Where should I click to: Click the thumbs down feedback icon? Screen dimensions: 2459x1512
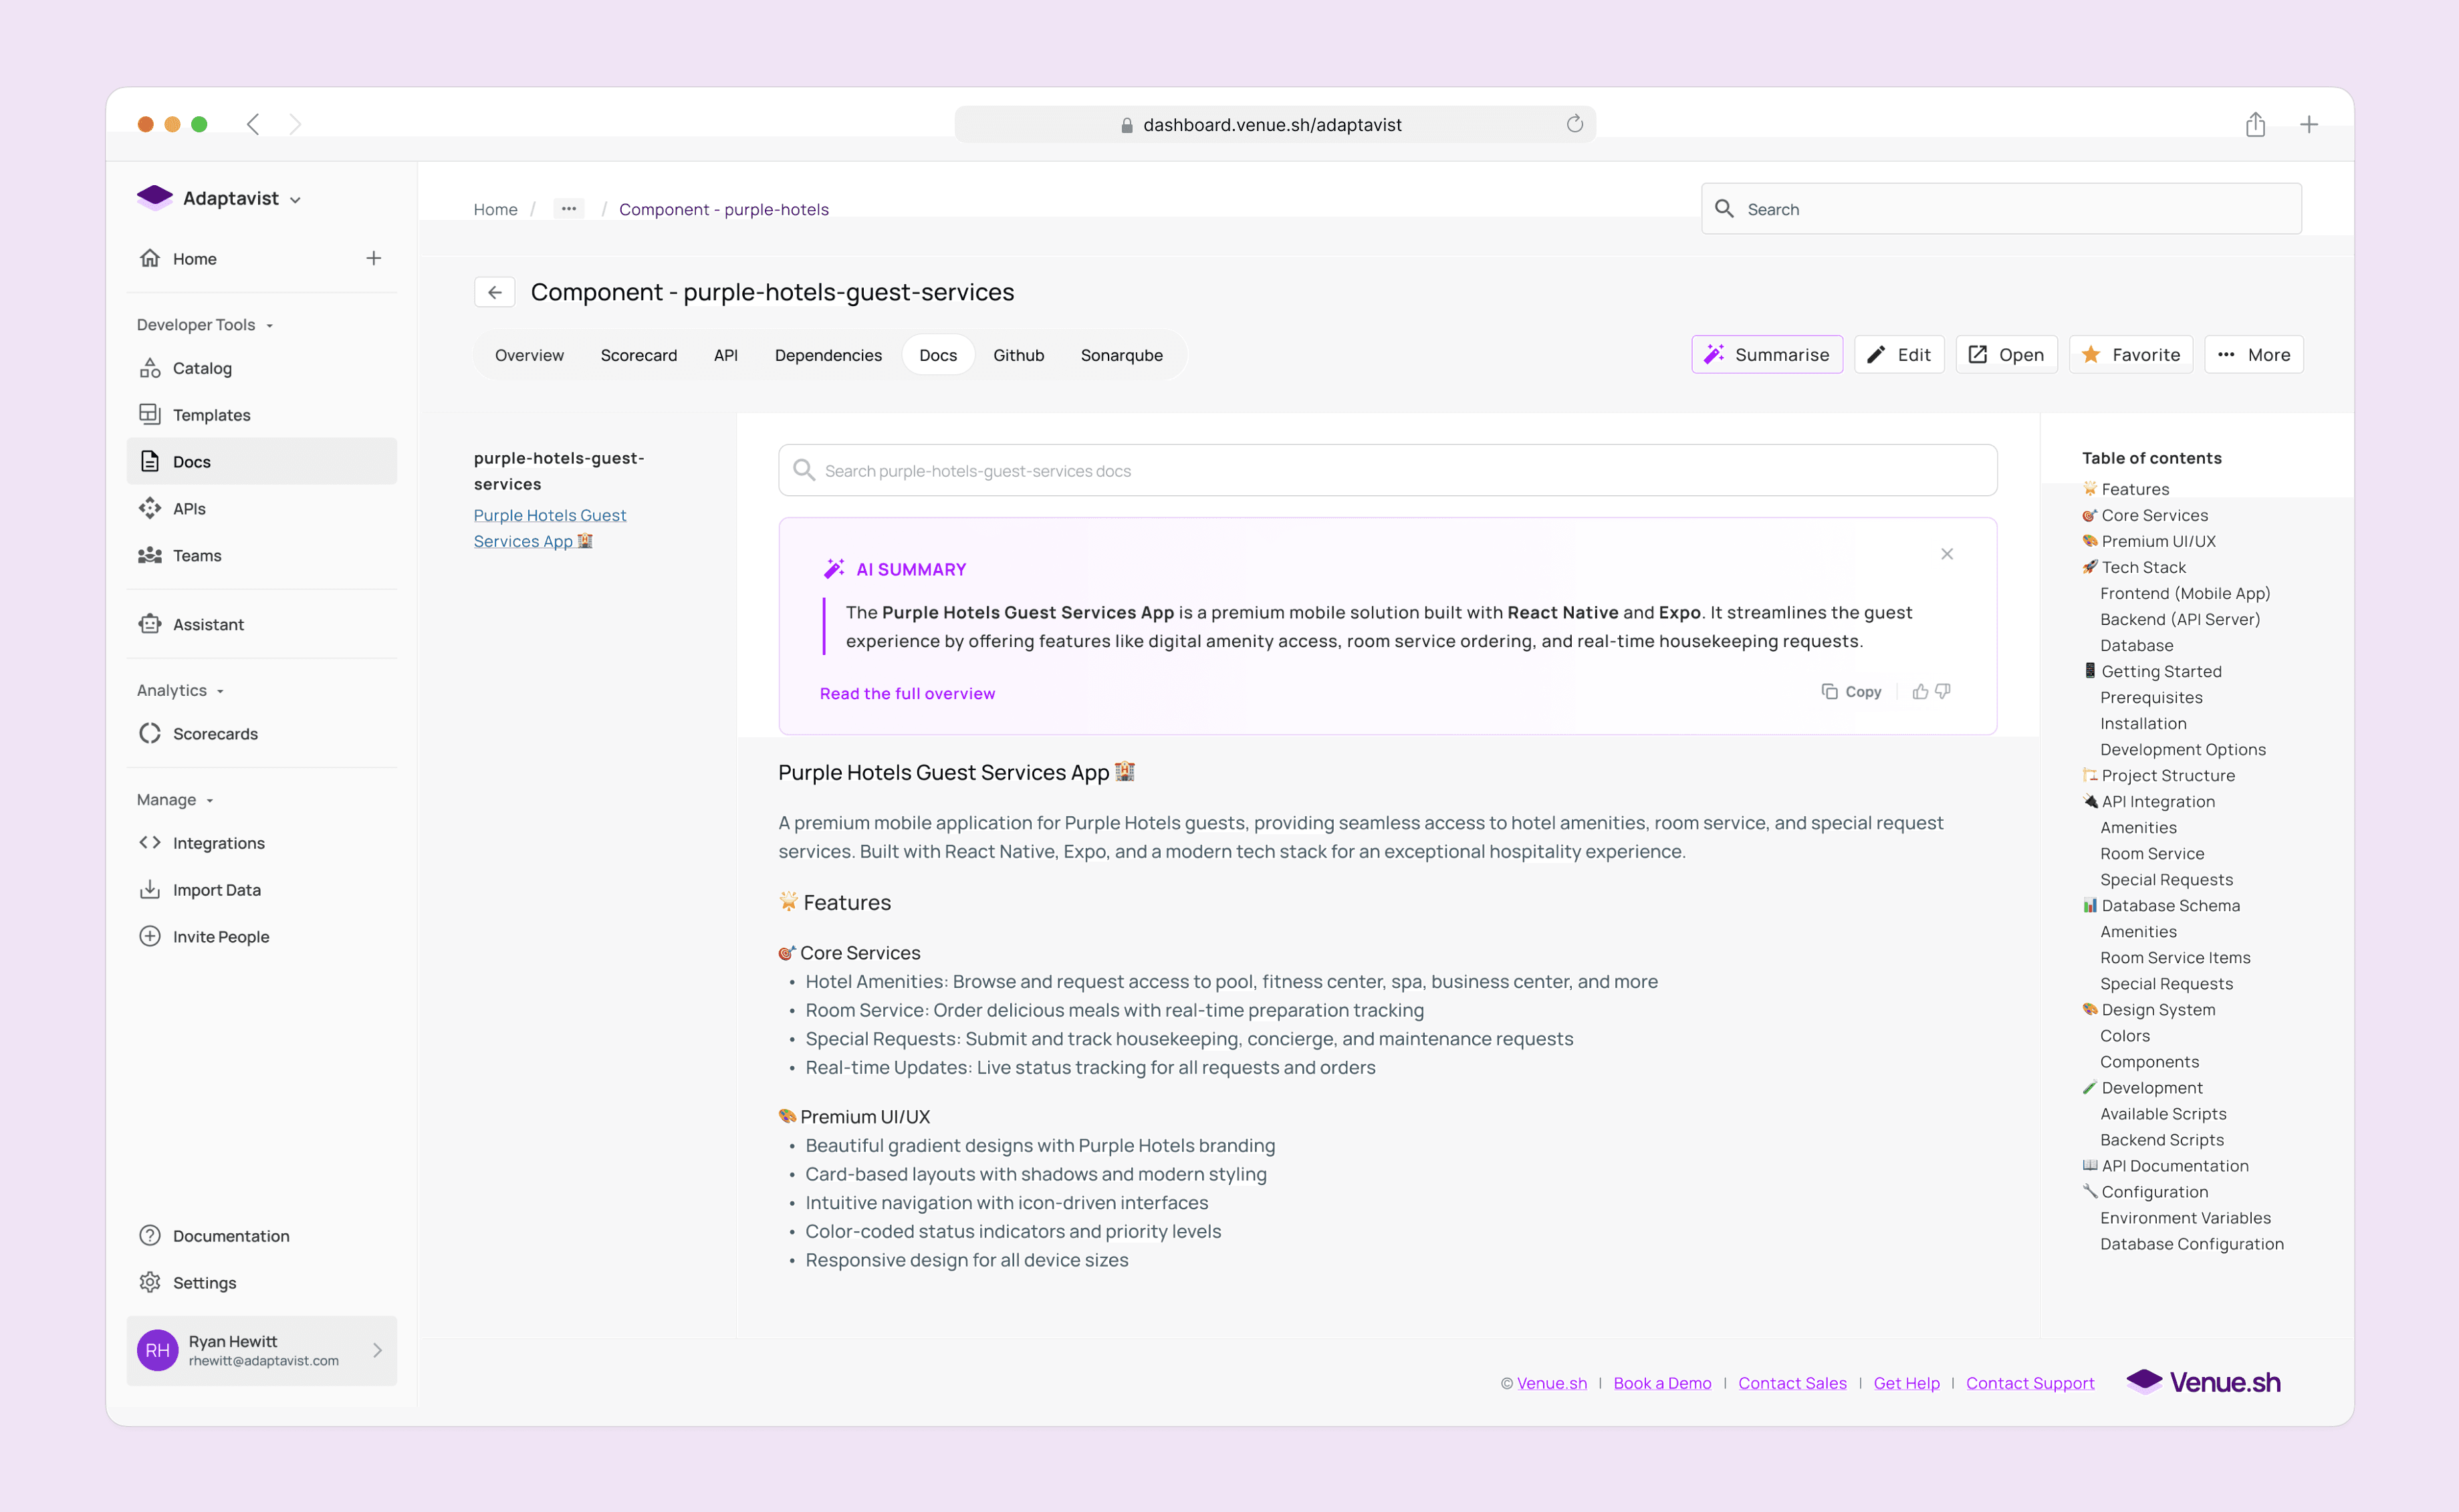coord(1943,692)
